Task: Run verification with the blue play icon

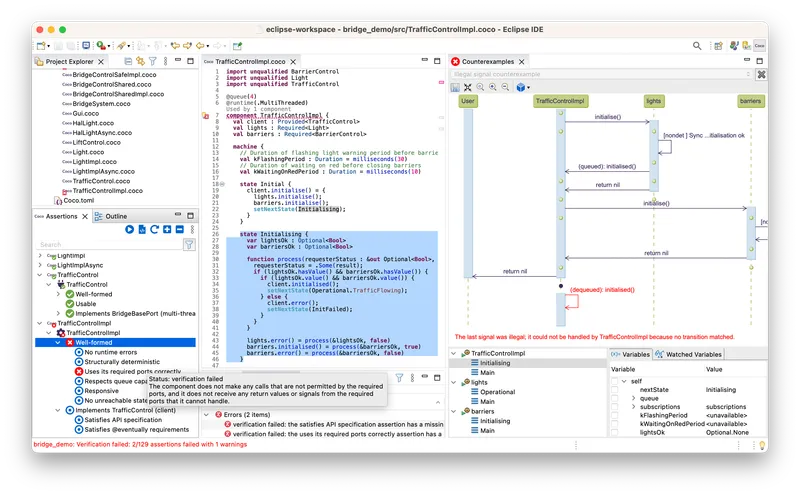Action: (x=130, y=230)
